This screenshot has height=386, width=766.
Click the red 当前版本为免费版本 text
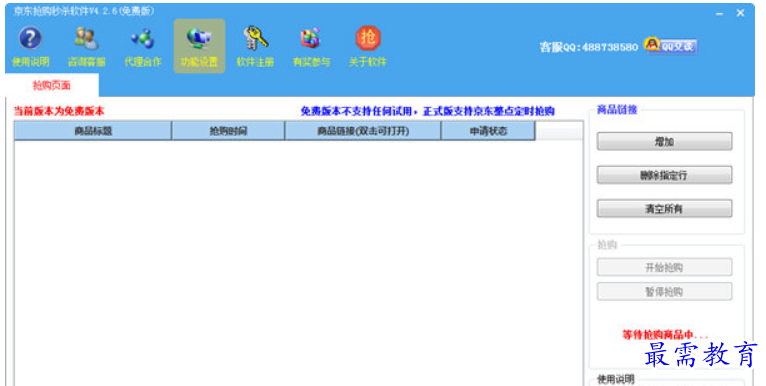coord(59,111)
